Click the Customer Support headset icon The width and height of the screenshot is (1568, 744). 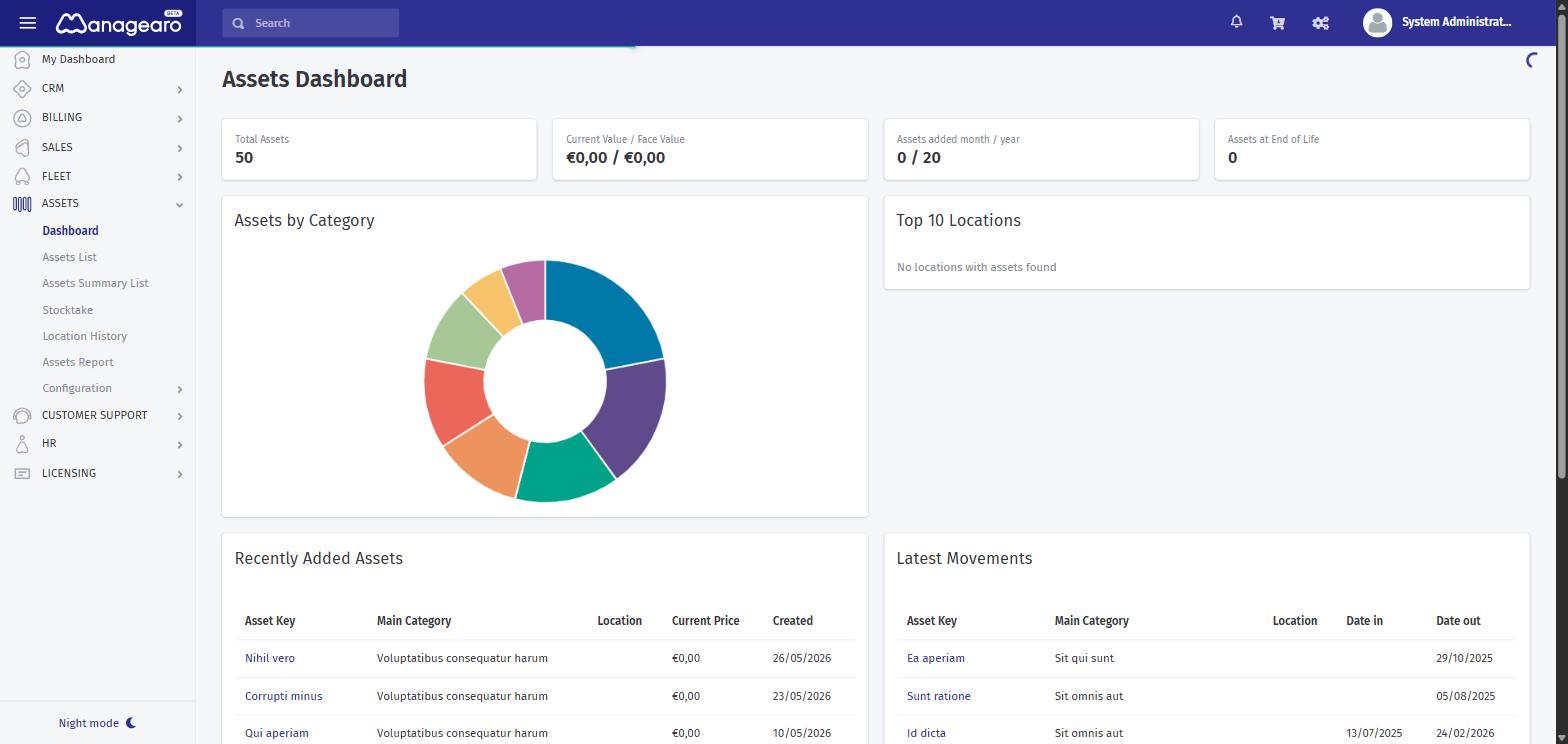pyautogui.click(x=22, y=416)
